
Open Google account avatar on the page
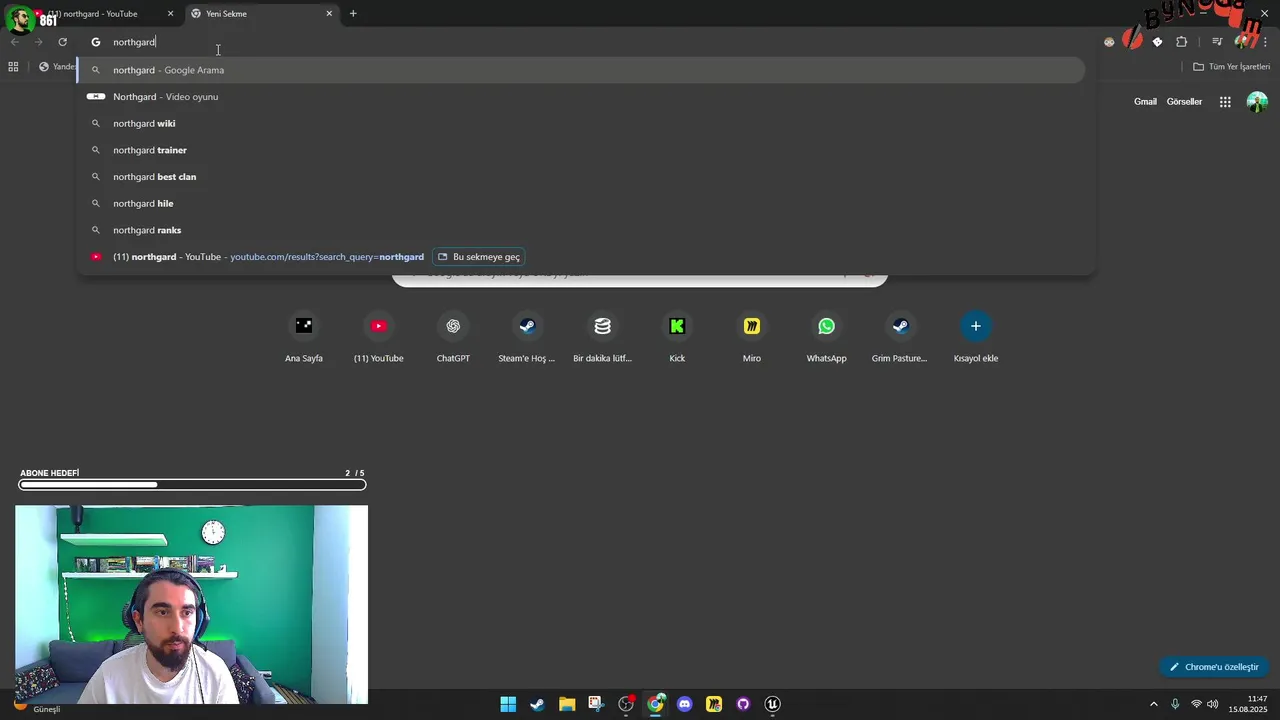1257,102
